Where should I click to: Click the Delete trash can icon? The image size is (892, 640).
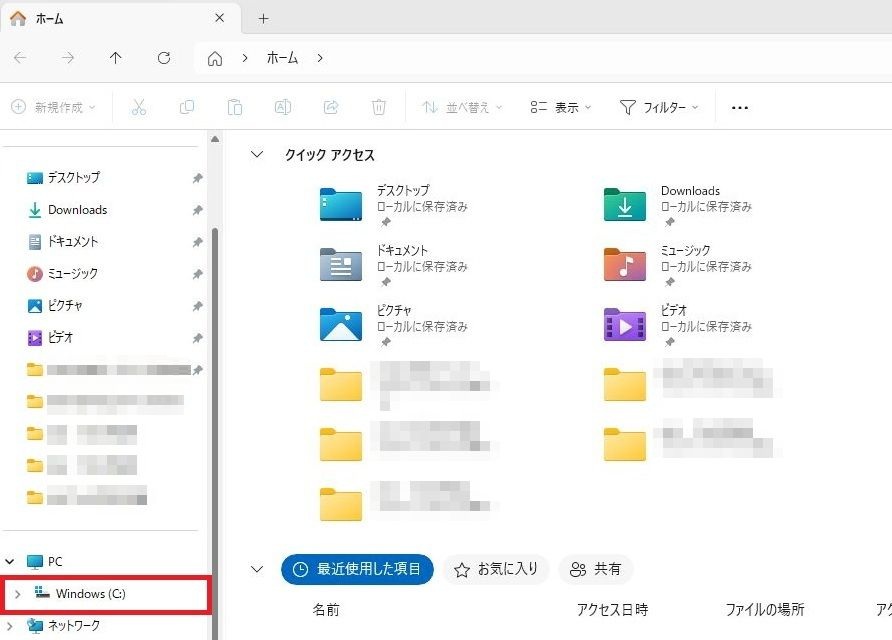click(x=379, y=107)
